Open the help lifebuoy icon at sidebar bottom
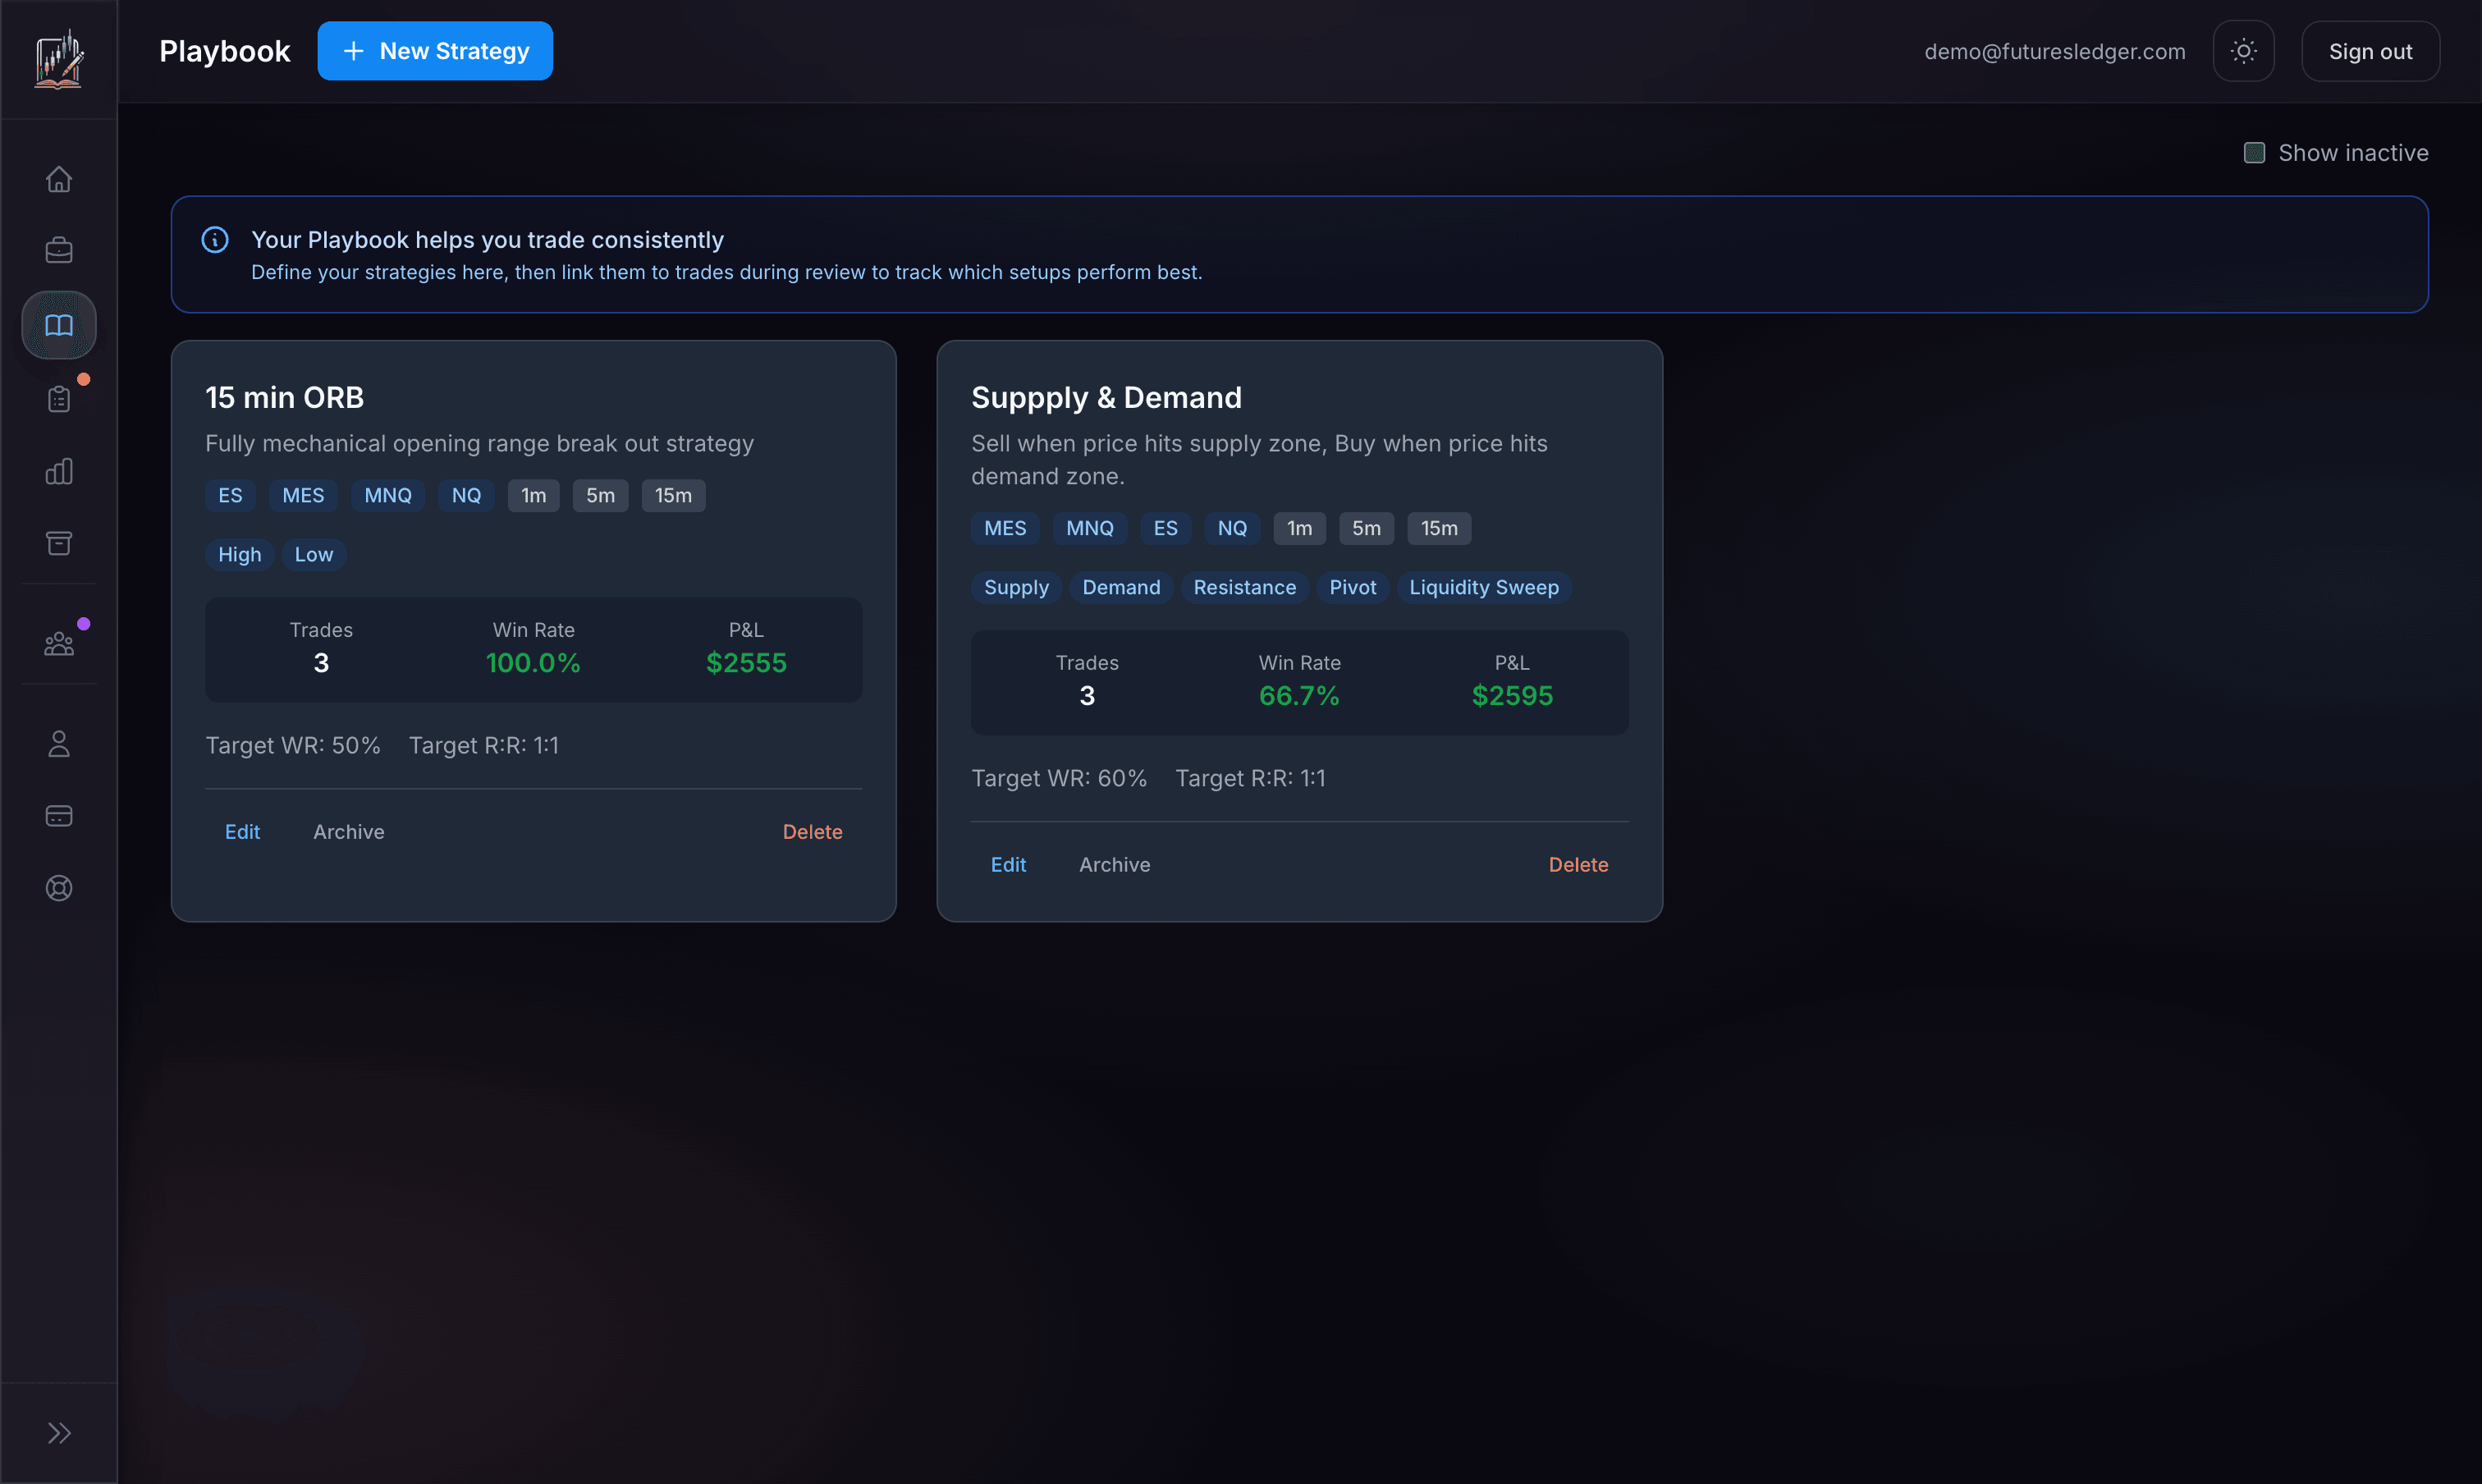The image size is (2482, 1484). 59,887
